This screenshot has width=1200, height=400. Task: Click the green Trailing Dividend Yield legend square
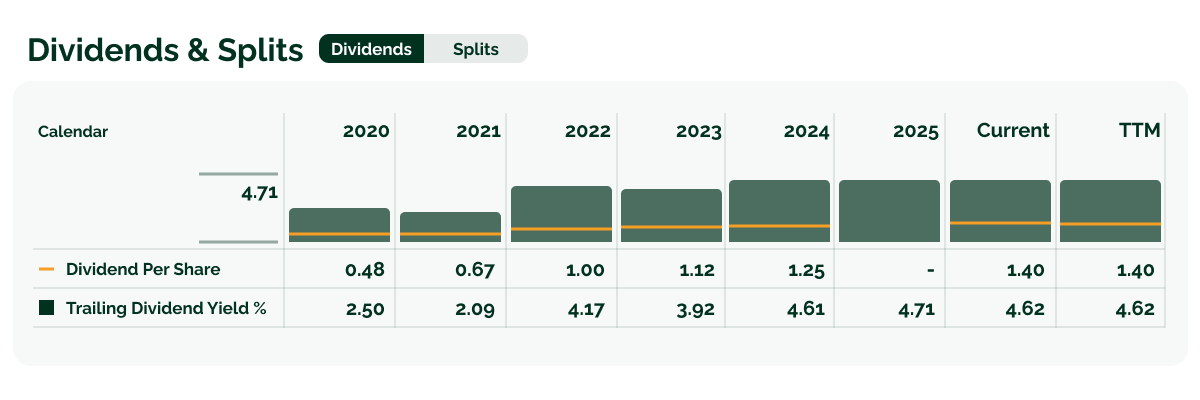click(x=46, y=309)
